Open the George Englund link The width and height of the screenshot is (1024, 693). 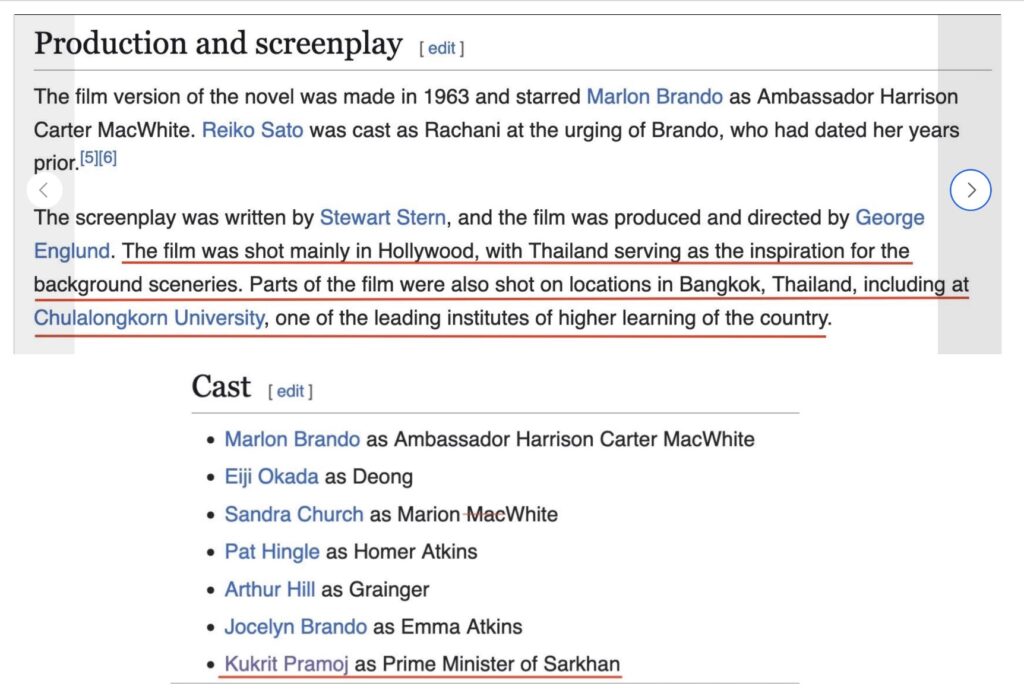(x=889, y=217)
